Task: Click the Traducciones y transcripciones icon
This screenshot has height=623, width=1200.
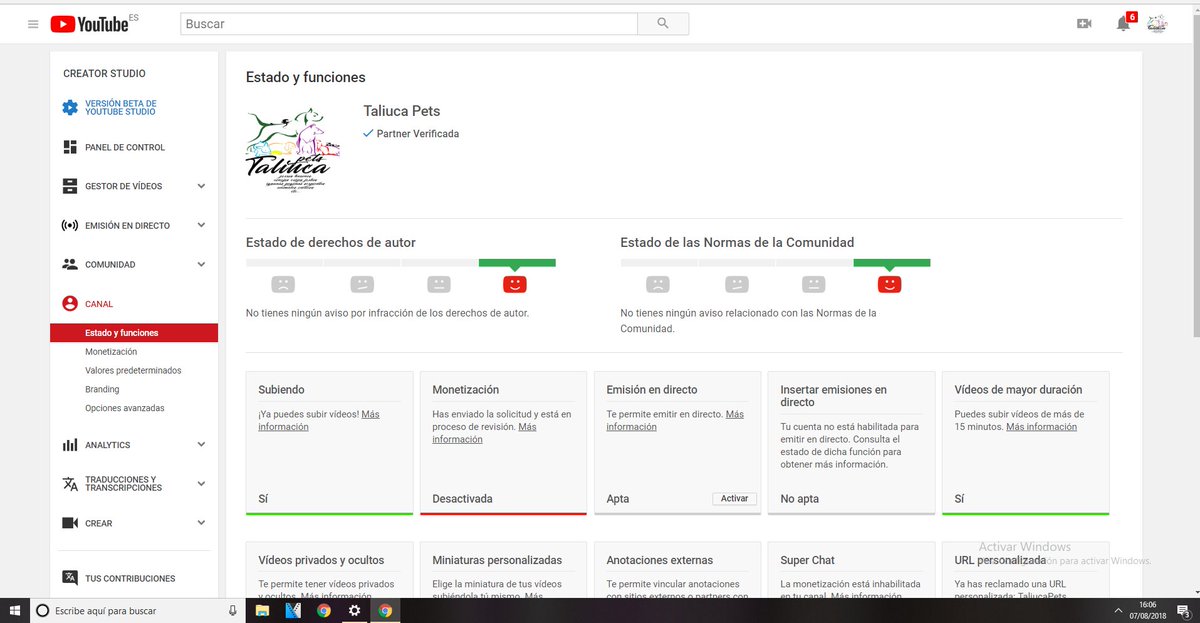Action: tap(70, 484)
